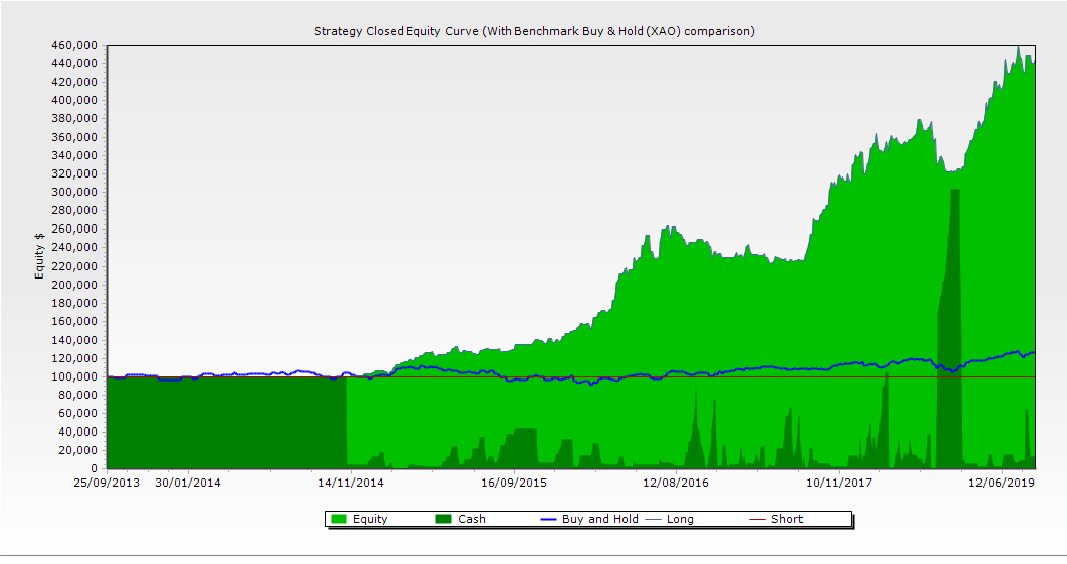Click the Short legend line marker

758,519
